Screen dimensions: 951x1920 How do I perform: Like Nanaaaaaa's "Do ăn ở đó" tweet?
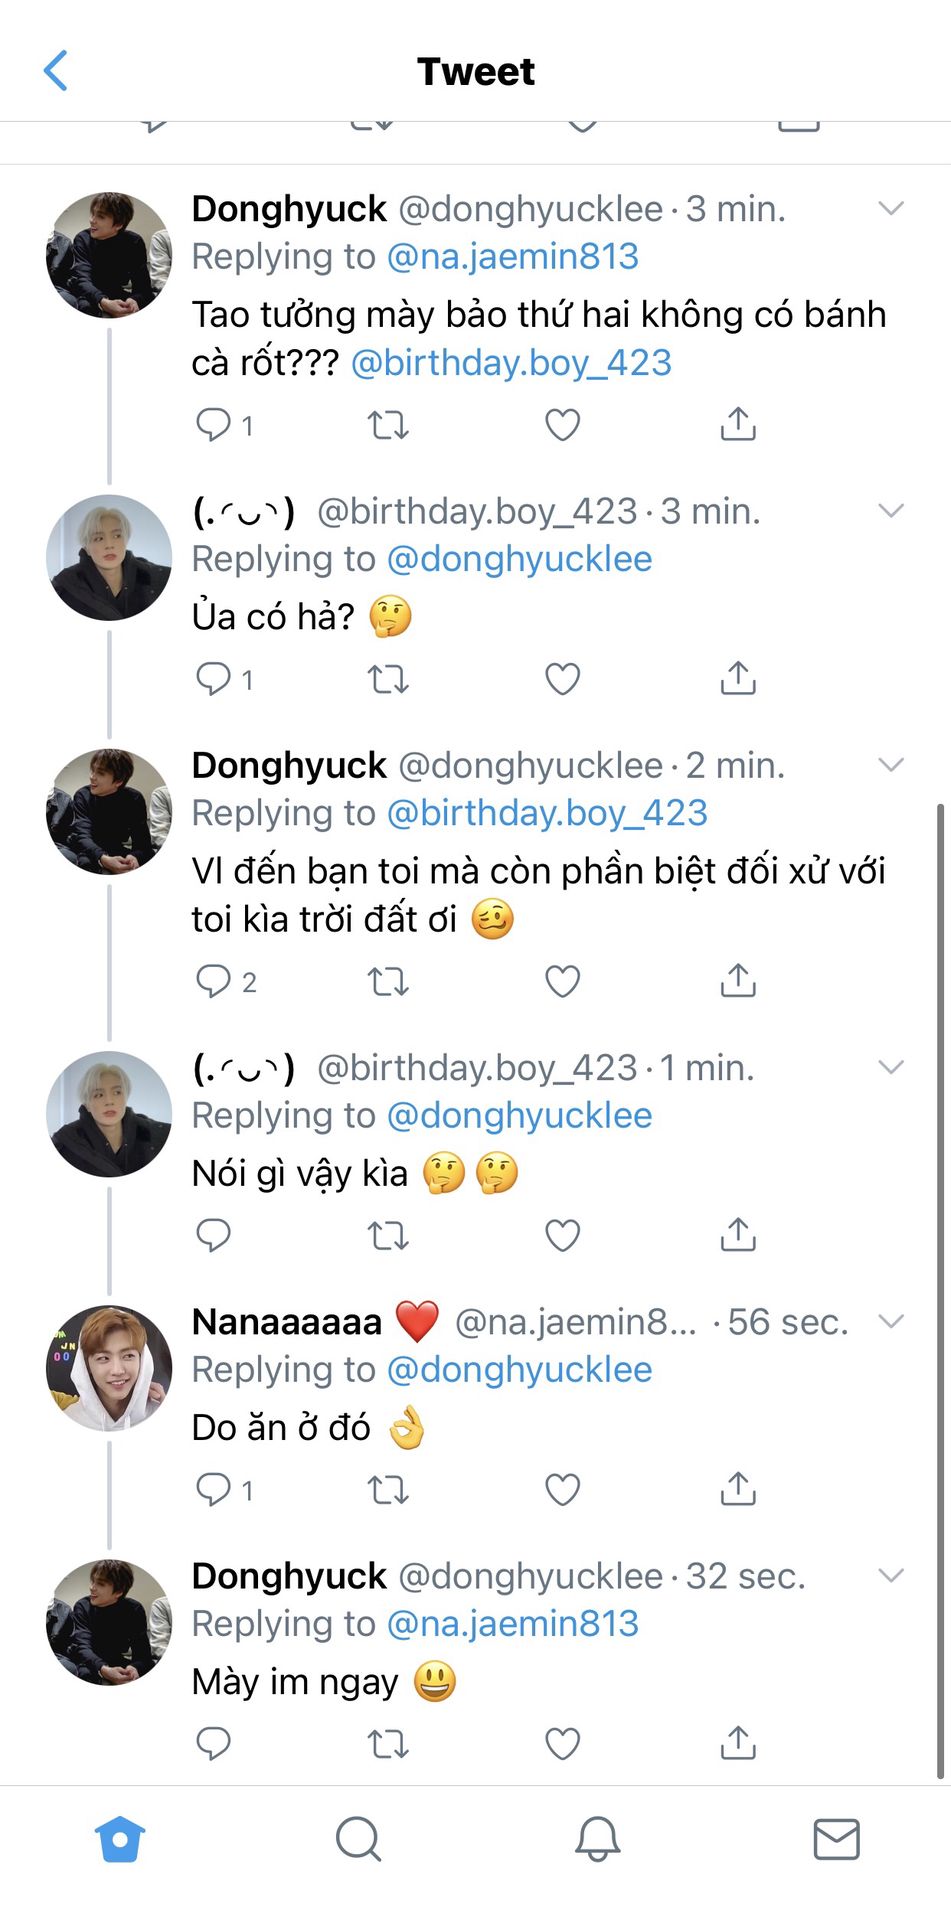[562, 1490]
